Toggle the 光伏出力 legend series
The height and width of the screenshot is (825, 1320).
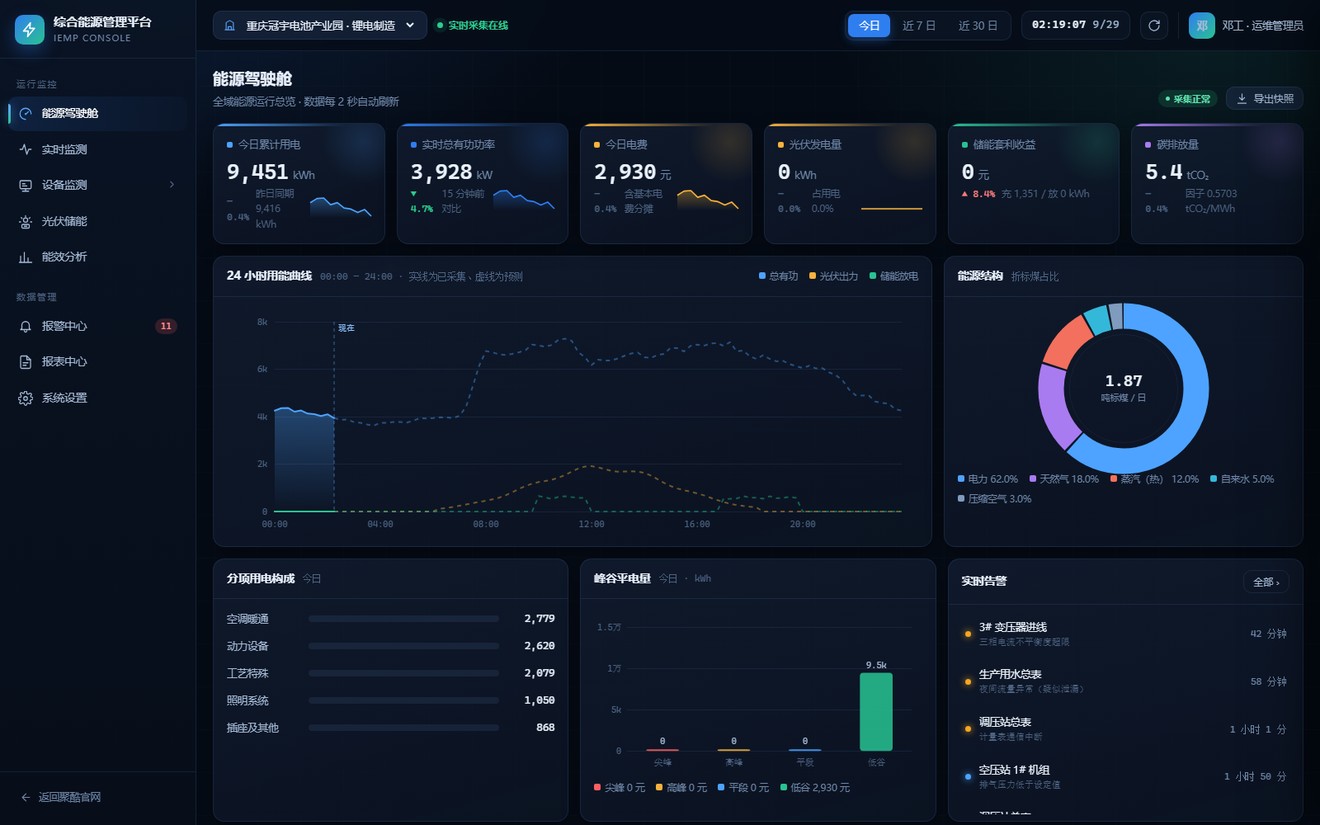[x=834, y=276]
